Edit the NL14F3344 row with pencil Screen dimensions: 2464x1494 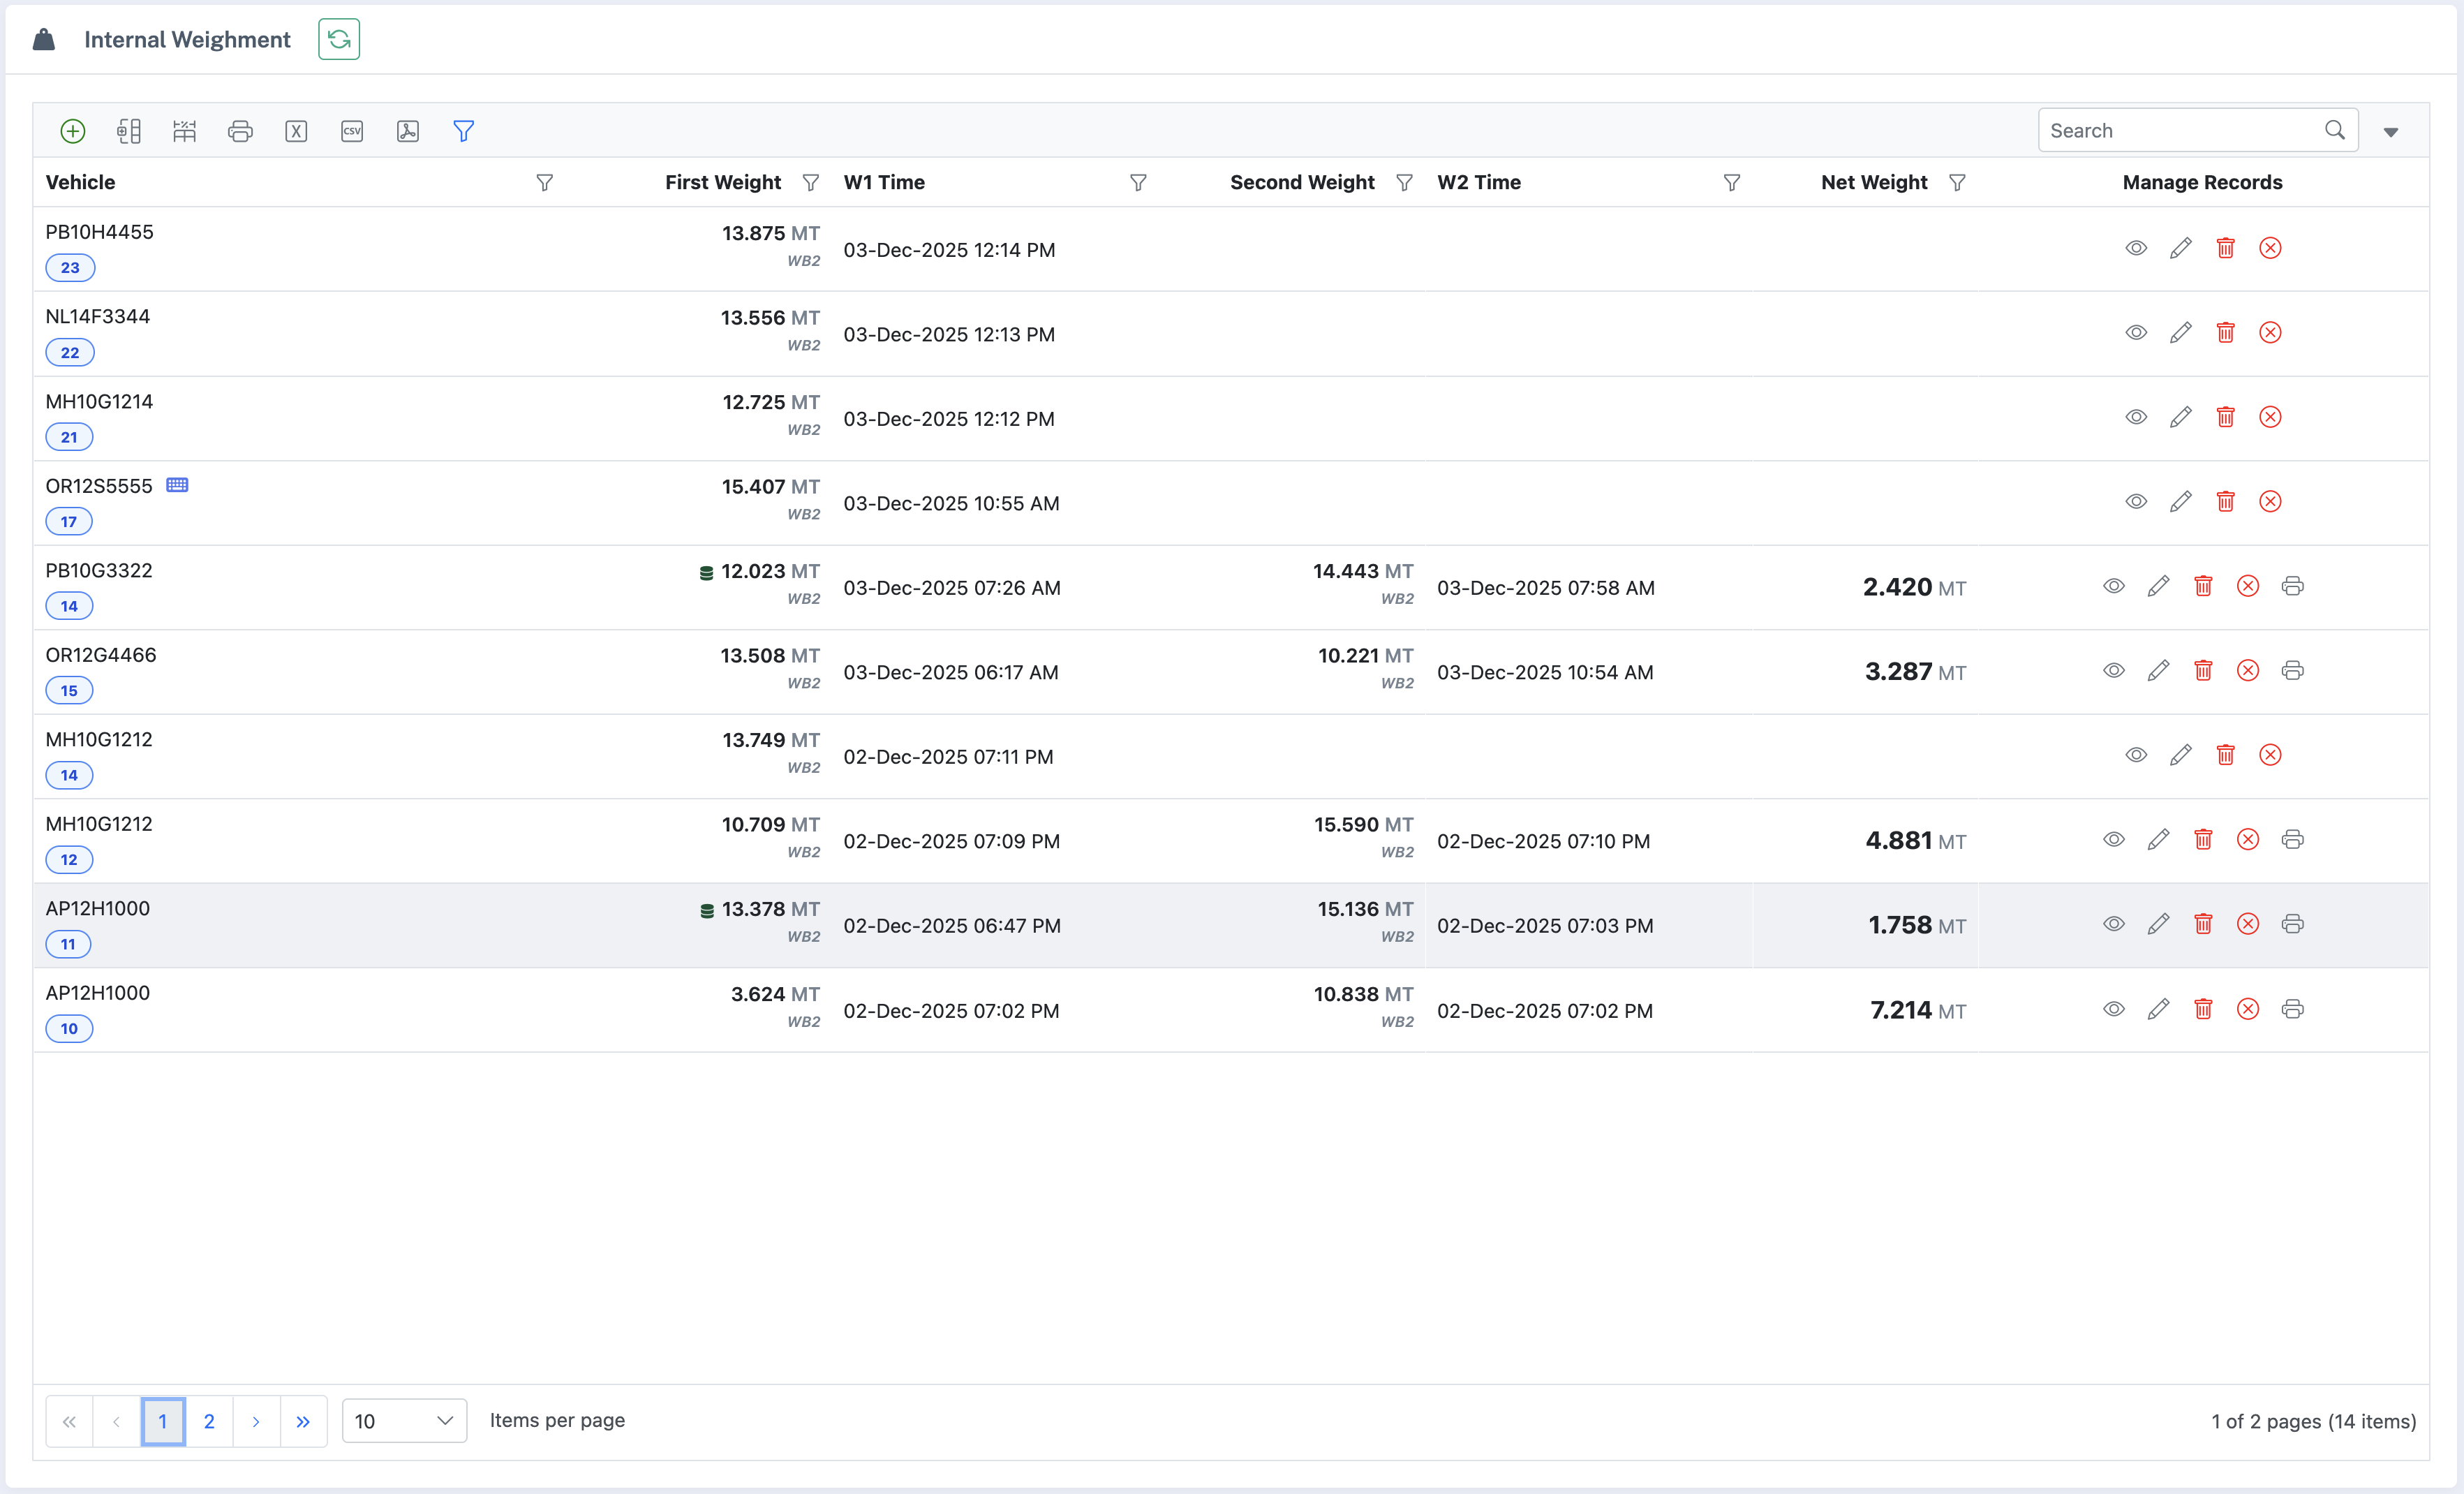2180,333
